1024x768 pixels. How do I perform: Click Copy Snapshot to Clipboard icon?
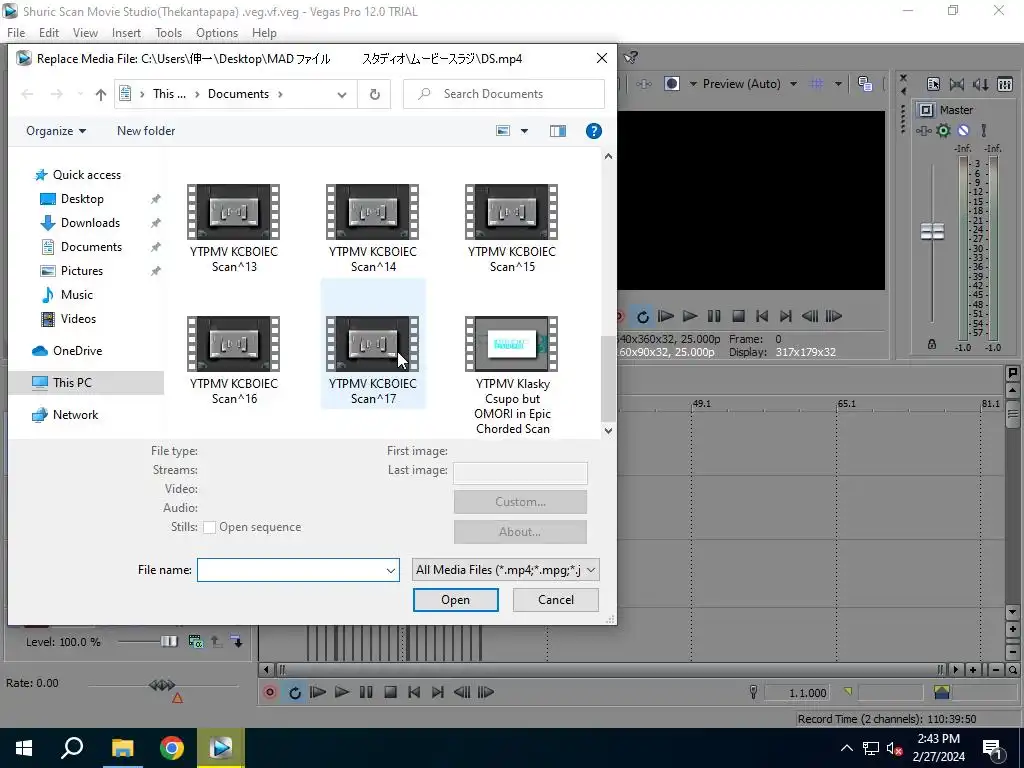(x=865, y=84)
